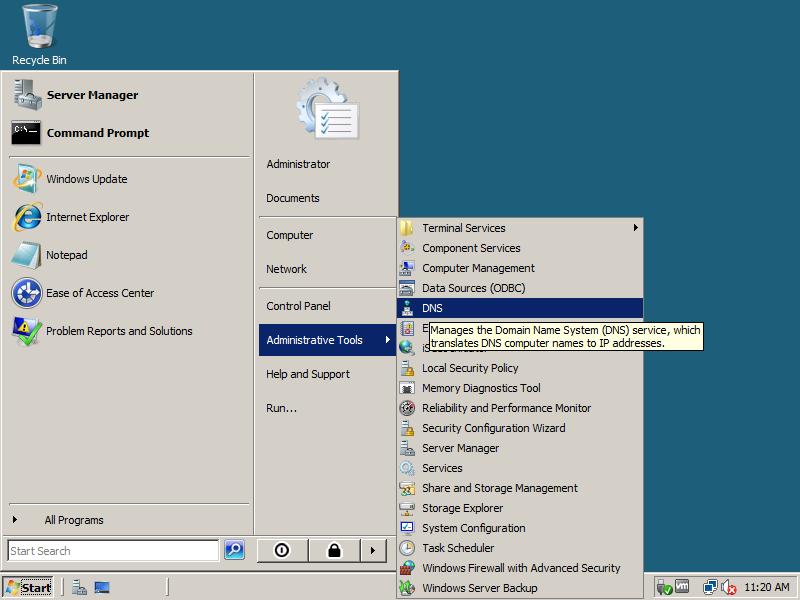
Task: Open Help and Support
Action: point(308,374)
